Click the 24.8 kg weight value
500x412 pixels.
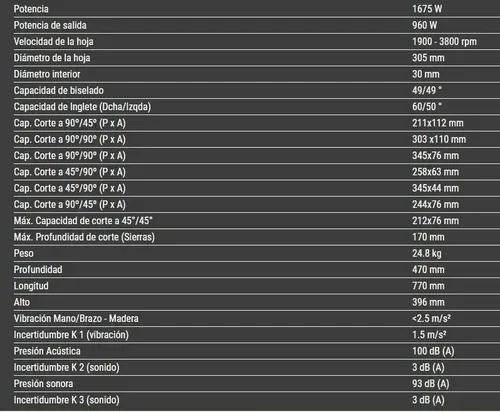(427, 253)
